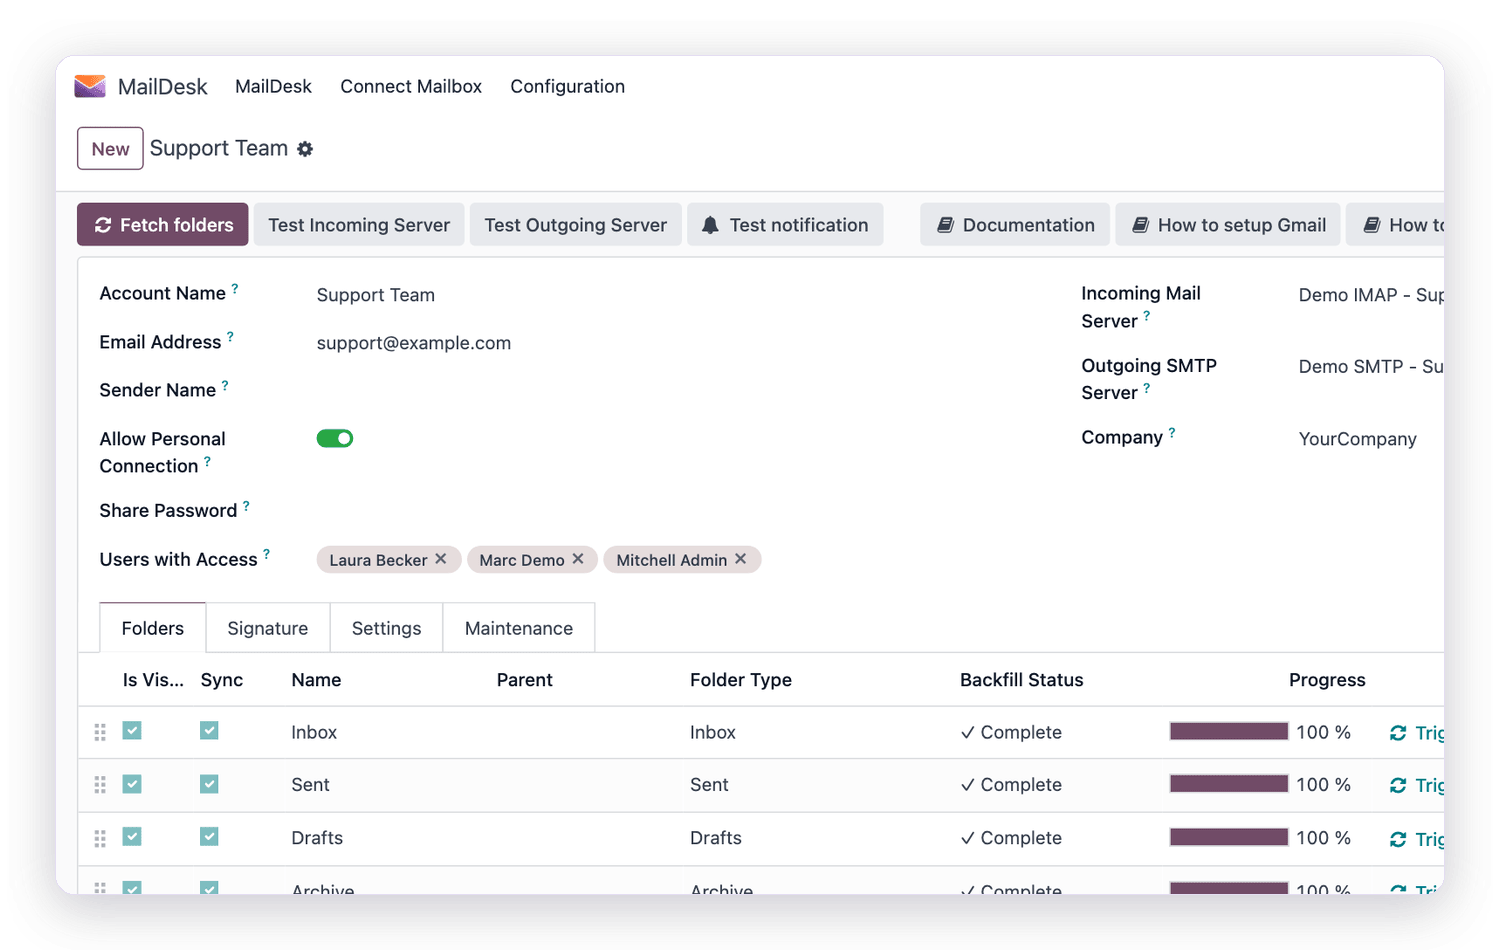1500x950 pixels.
Task: Open How to setup Gmail guide
Action: (x=1229, y=225)
